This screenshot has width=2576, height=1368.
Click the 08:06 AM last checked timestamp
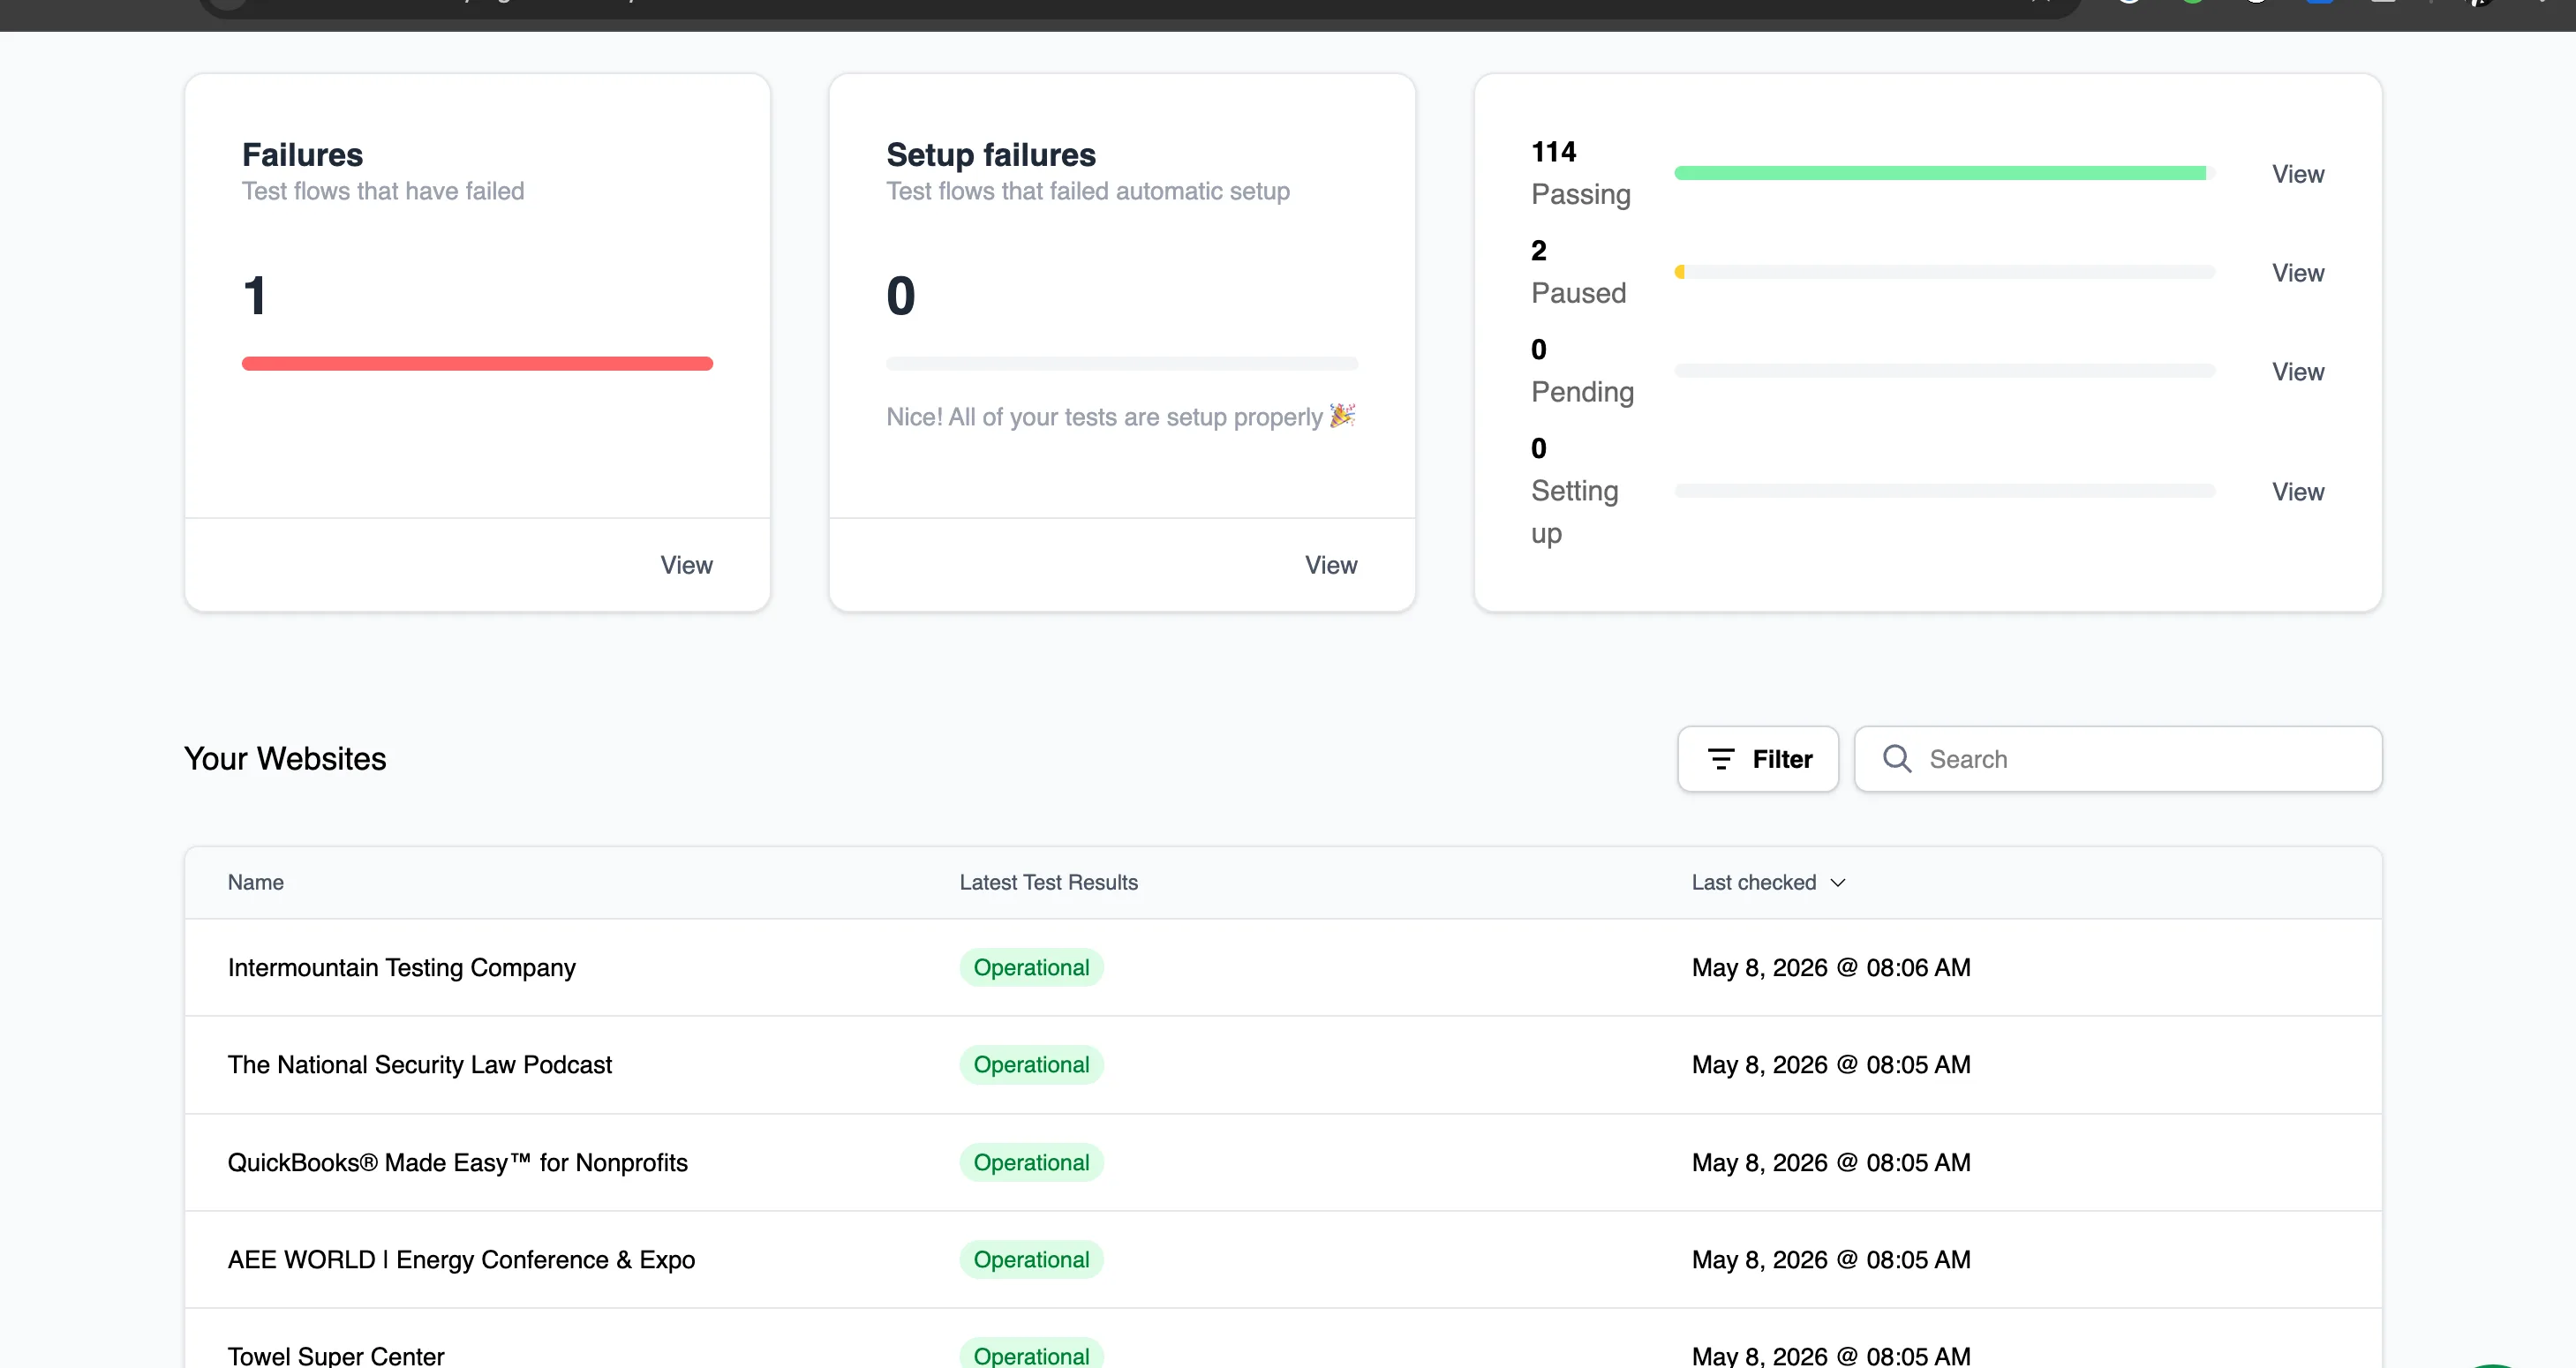[x=1831, y=968]
